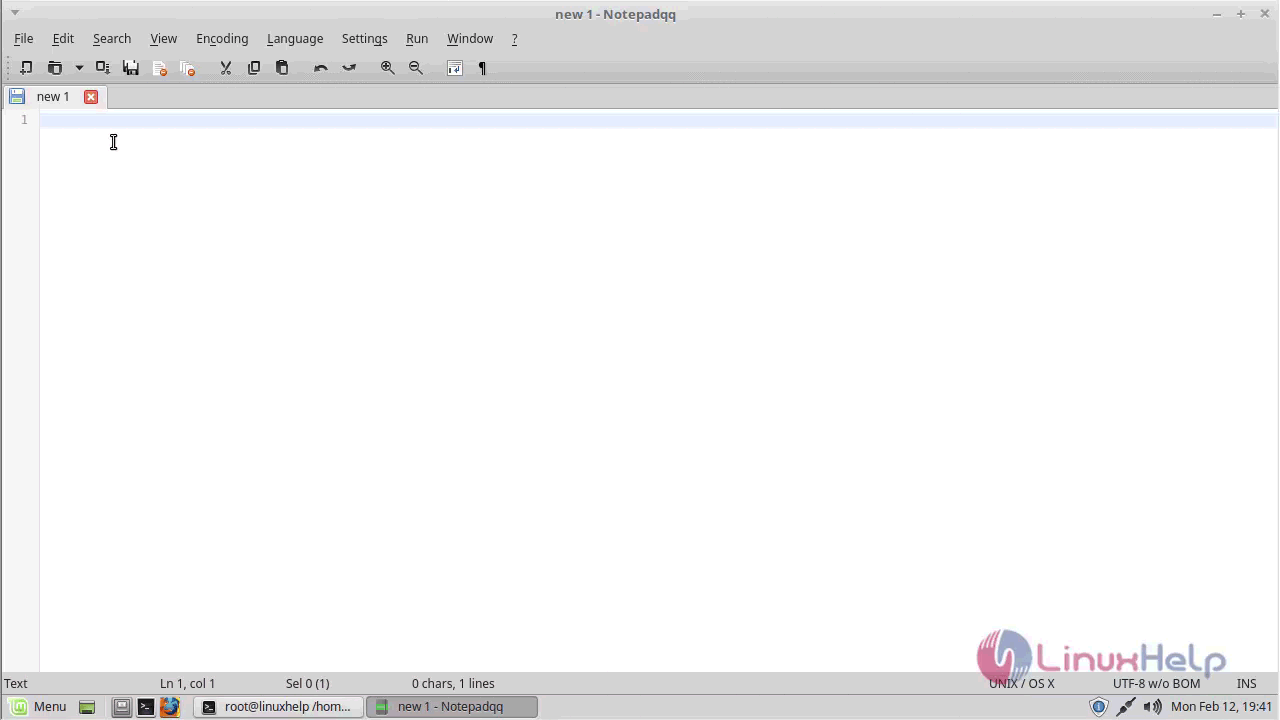
Task: Expand the open file dropdown arrow
Action: (x=79, y=68)
